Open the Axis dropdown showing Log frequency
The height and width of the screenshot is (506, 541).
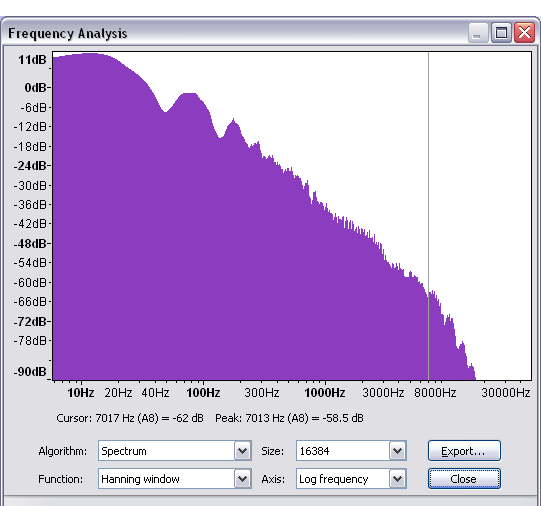pyautogui.click(x=351, y=478)
